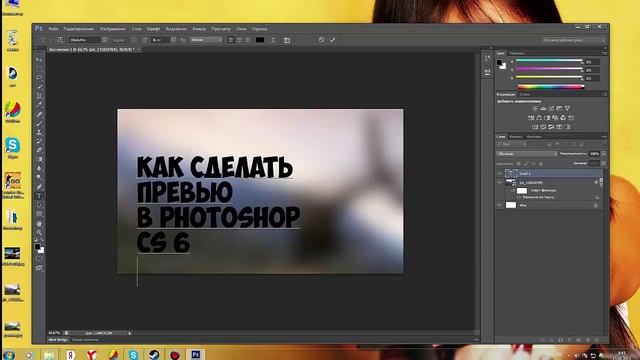Click the color spectrum ramp
The height and width of the screenshot is (360, 640).
(551, 87)
